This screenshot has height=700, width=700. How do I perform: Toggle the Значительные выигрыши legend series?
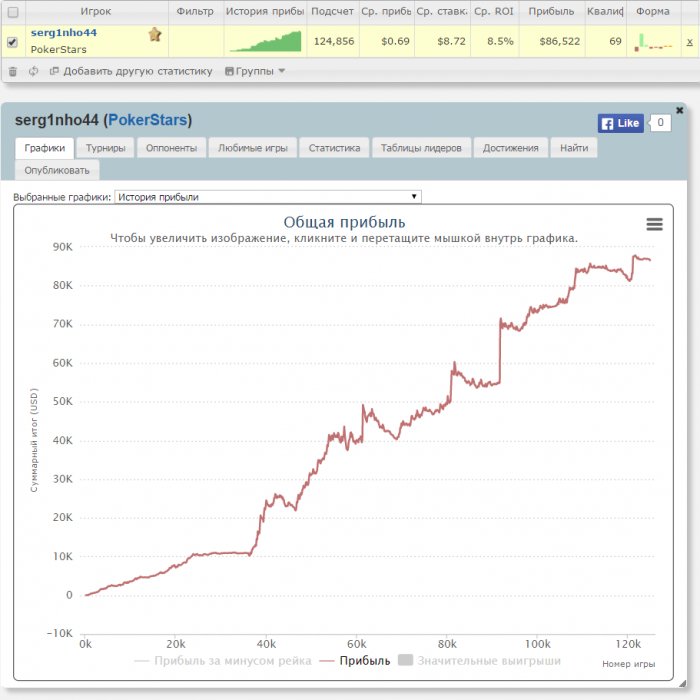click(x=479, y=660)
